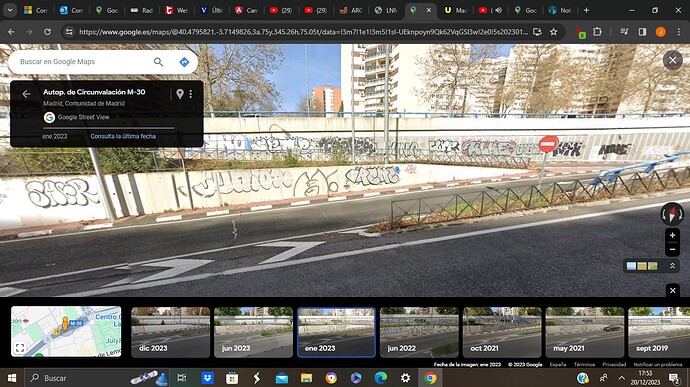Viewport: 690px width, 387px height.
Task: Reload the page in Chrome
Action: pos(48,32)
